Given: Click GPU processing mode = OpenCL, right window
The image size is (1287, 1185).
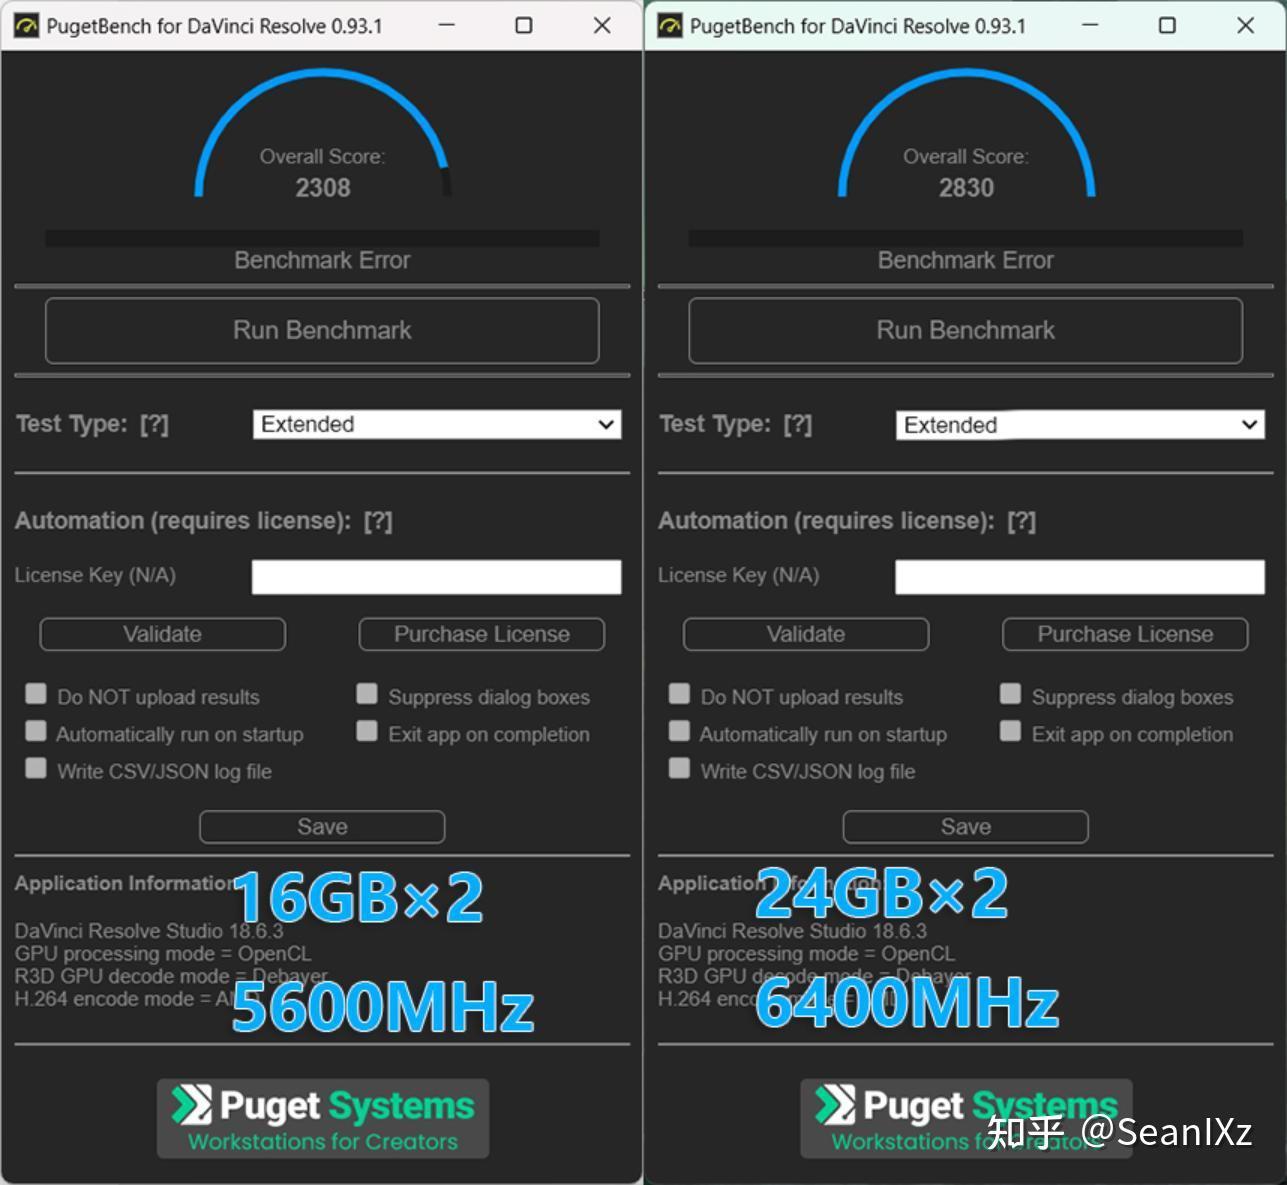Looking at the screenshot, I should pos(806,954).
